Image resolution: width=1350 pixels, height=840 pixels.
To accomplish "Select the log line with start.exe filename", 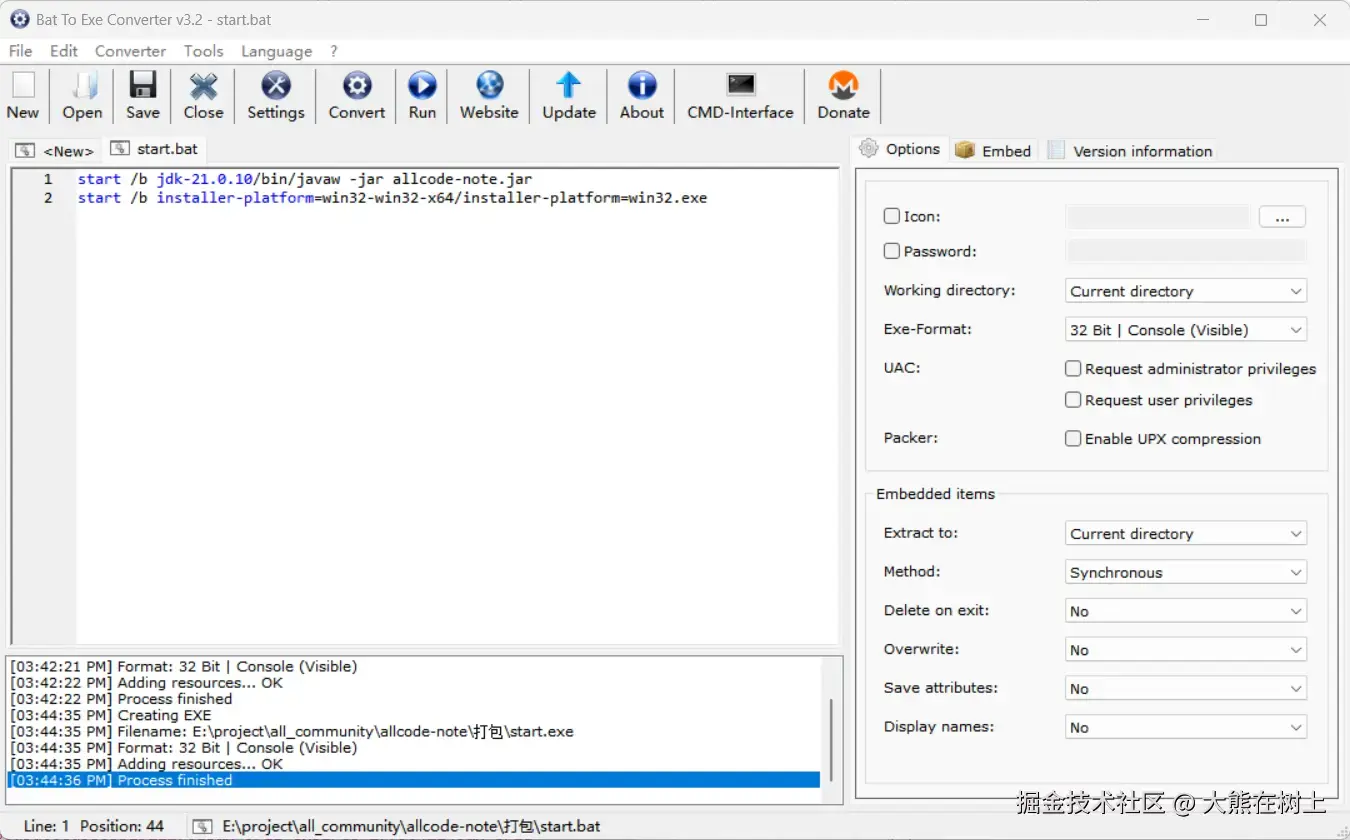I will (x=292, y=731).
